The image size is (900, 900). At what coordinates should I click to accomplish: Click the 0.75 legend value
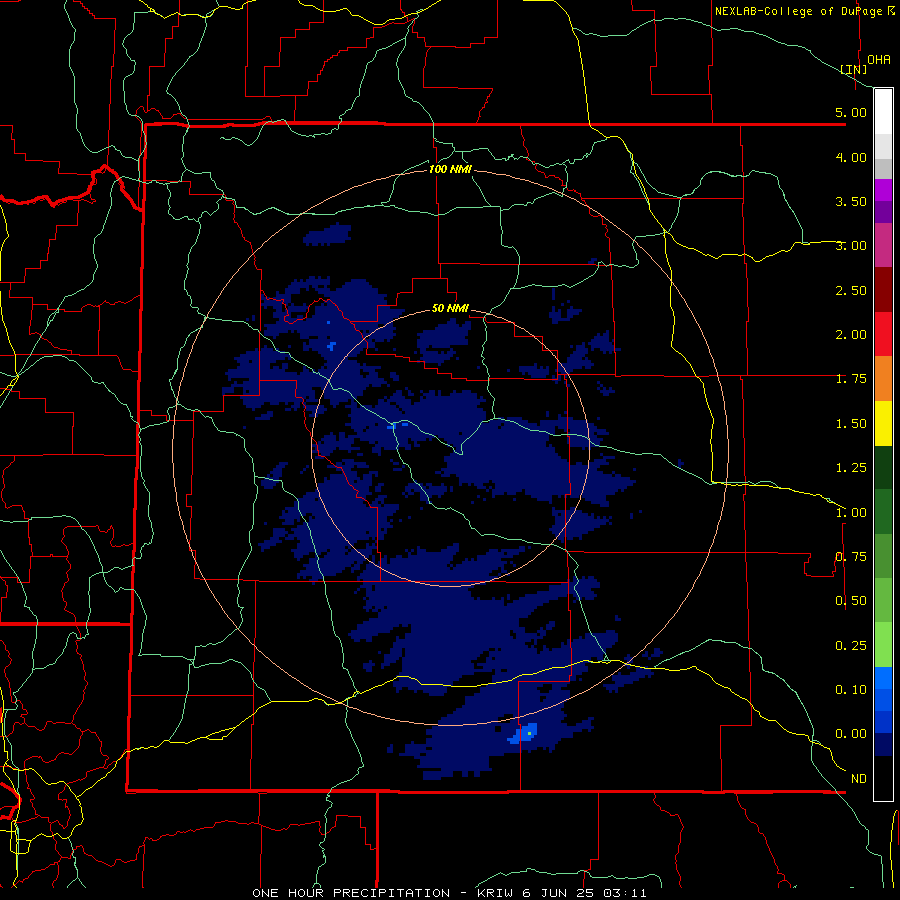point(851,557)
